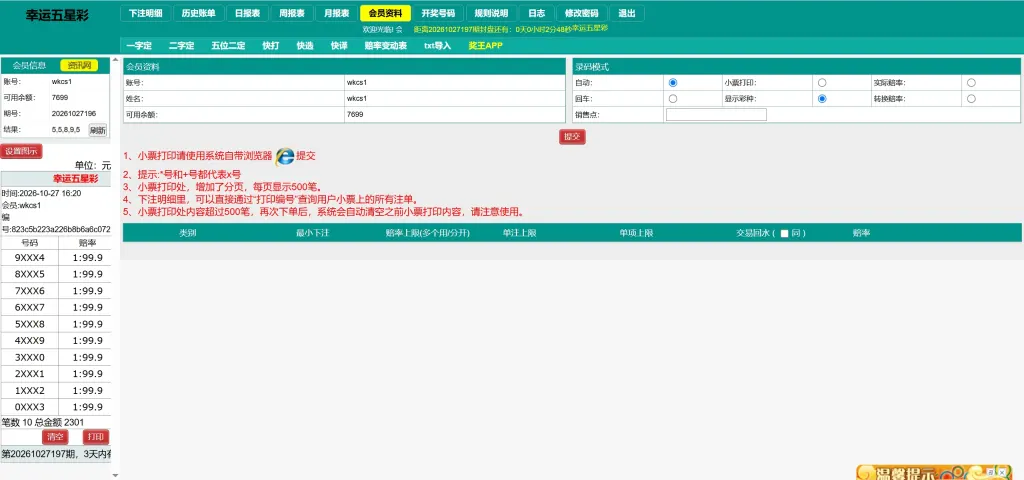Open 规则说明 rules tab
The image size is (1024, 480).
(x=491, y=13)
